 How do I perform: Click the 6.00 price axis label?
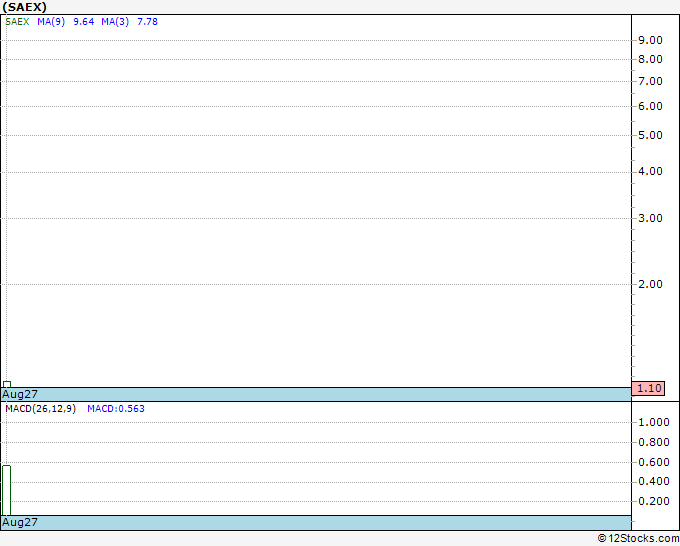(x=651, y=106)
